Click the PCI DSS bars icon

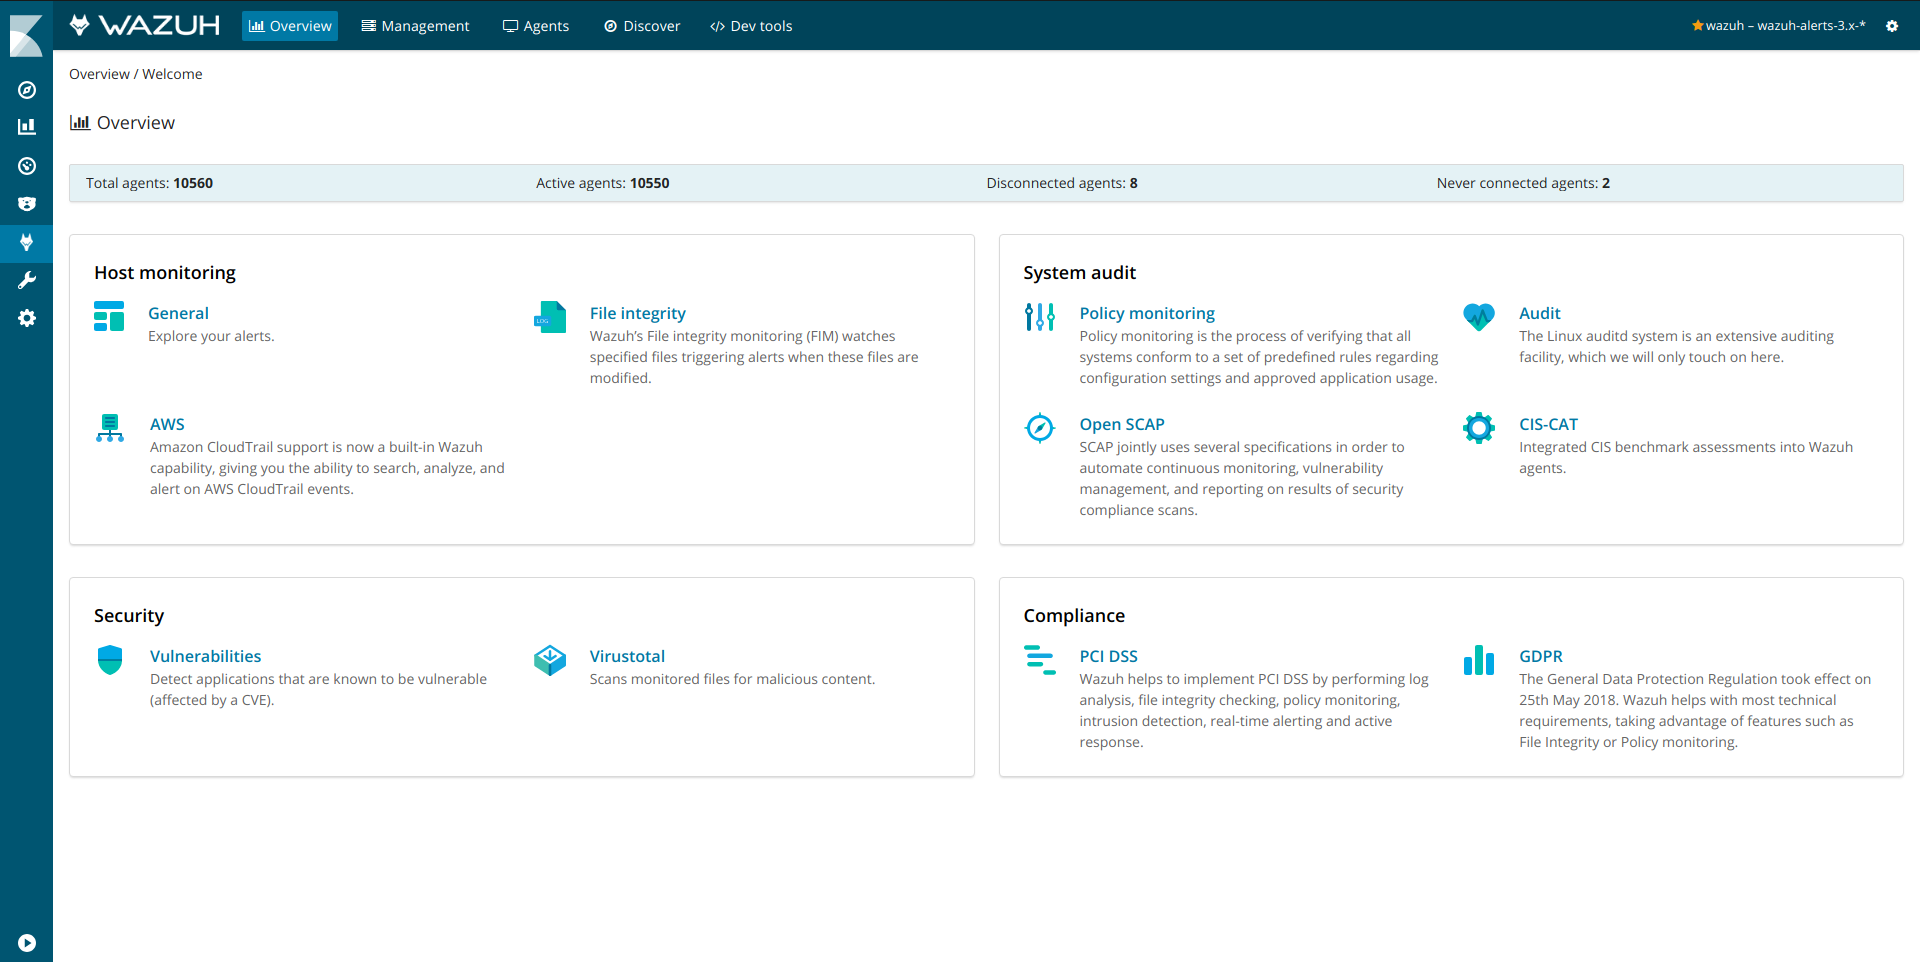point(1040,660)
